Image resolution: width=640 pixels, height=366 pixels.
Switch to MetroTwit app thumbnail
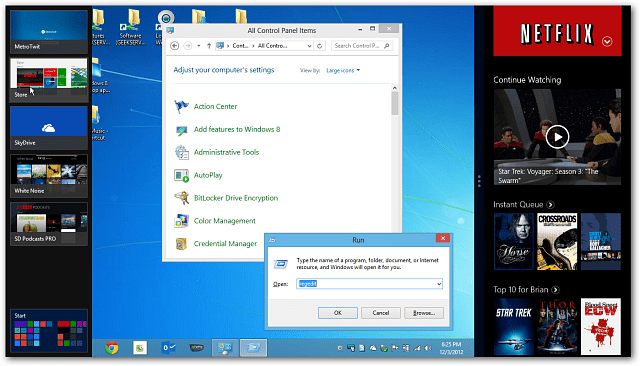(x=49, y=32)
